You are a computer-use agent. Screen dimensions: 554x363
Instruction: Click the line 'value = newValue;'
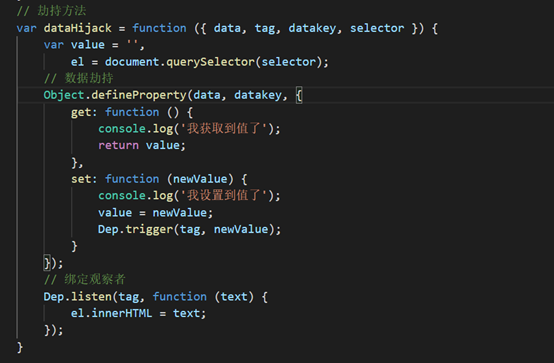pos(155,212)
